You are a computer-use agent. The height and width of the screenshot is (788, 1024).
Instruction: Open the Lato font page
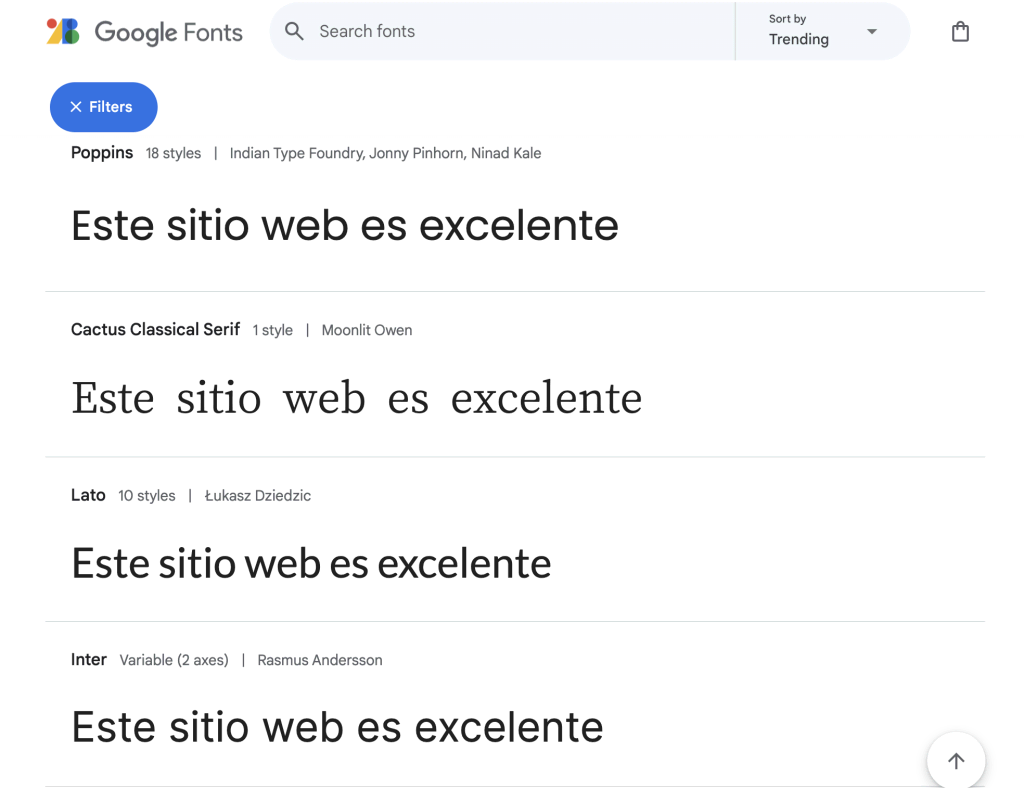88,495
